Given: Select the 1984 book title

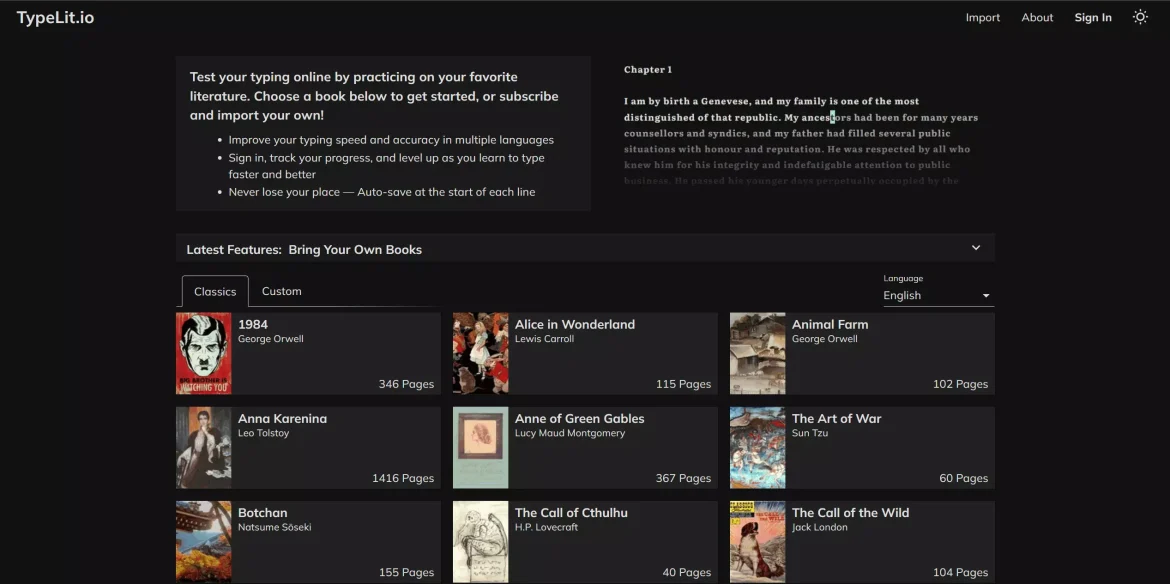Looking at the screenshot, I should coord(253,324).
